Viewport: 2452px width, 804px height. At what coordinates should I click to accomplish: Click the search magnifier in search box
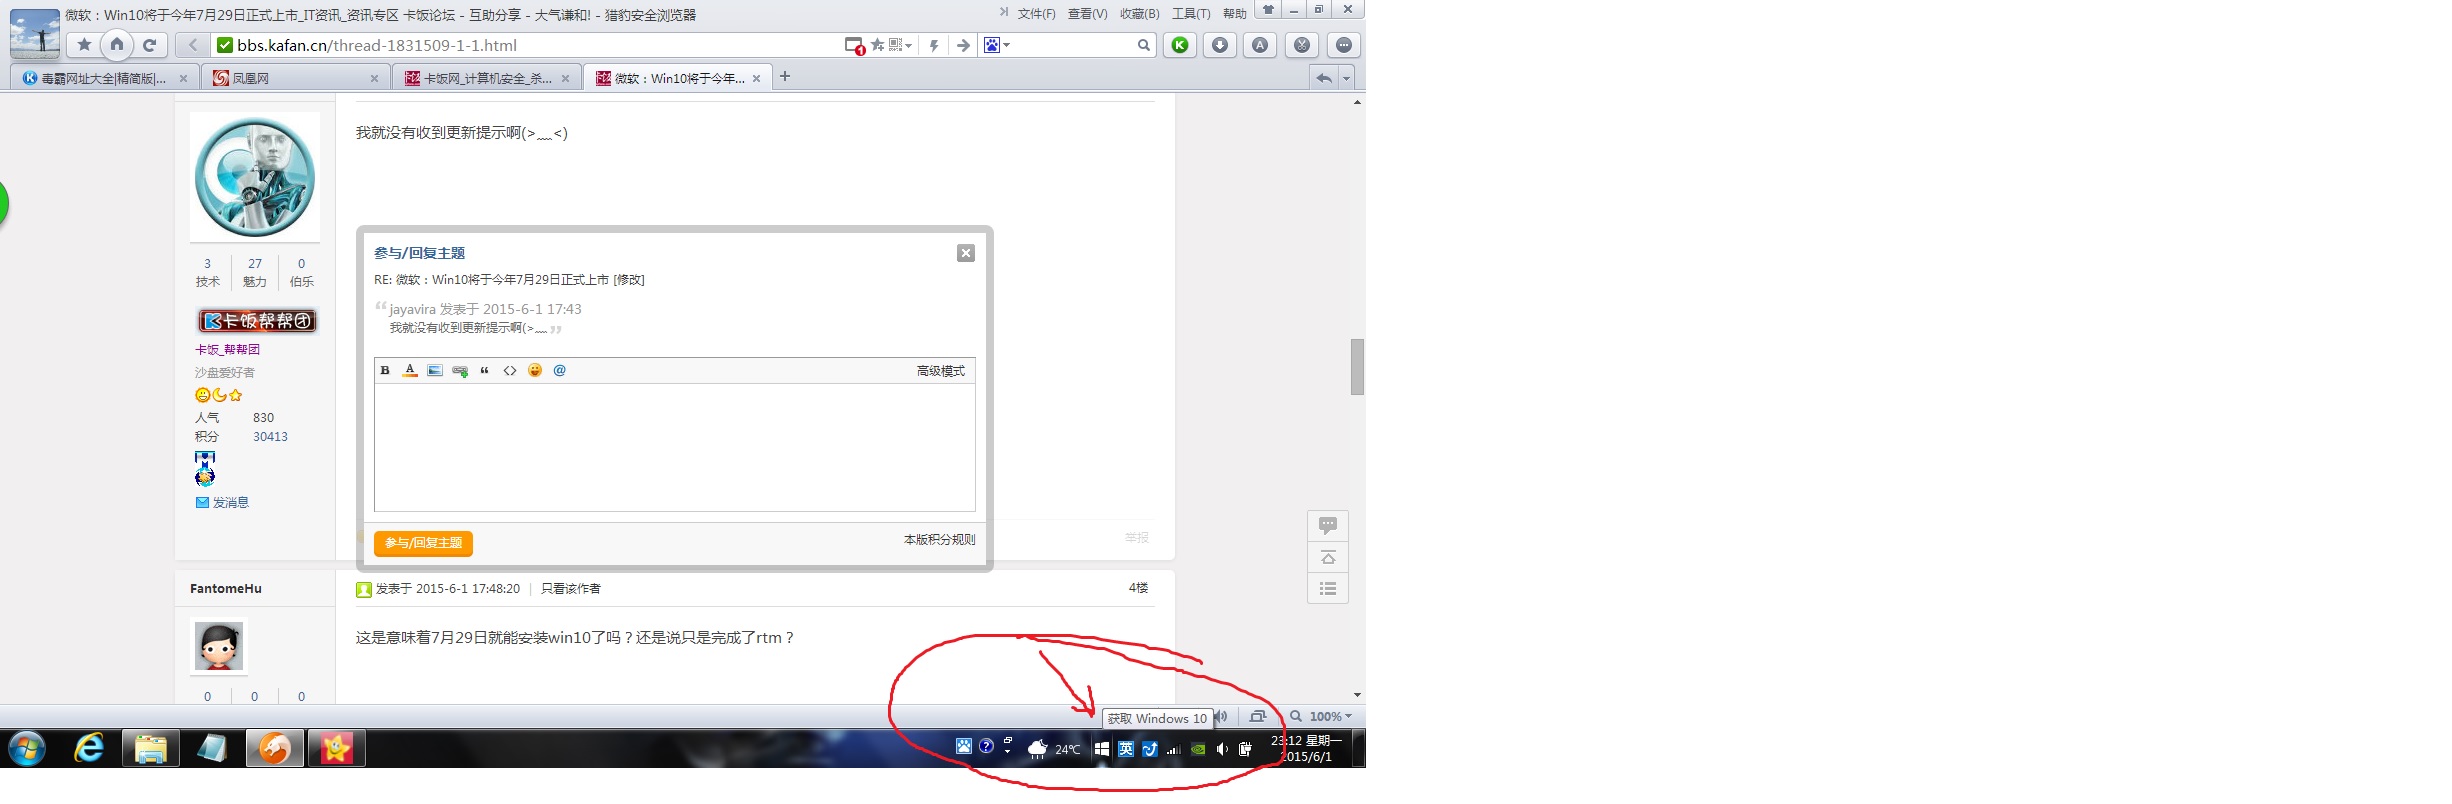[1143, 45]
